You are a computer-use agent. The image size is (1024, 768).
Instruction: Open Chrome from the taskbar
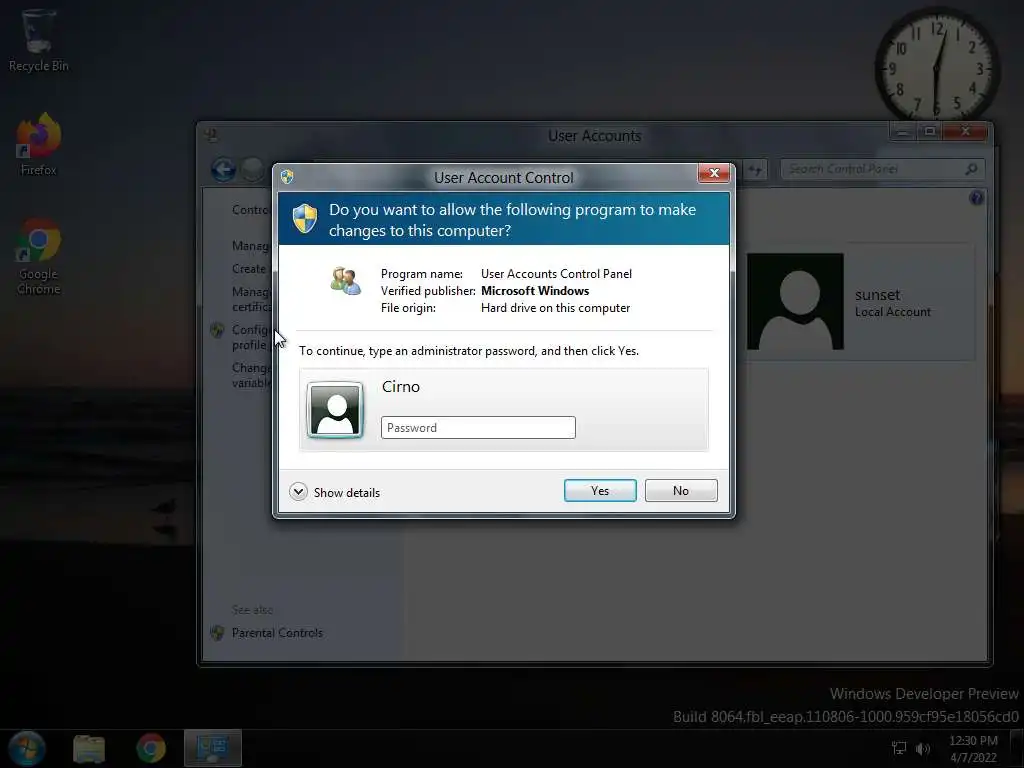click(x=151, y=748)
